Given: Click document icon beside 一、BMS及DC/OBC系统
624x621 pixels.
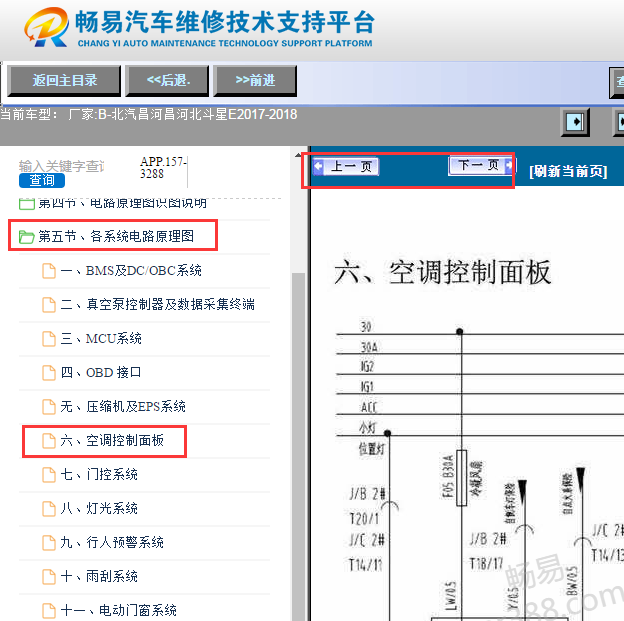Looking at the screenshot, I should [49, 271].
